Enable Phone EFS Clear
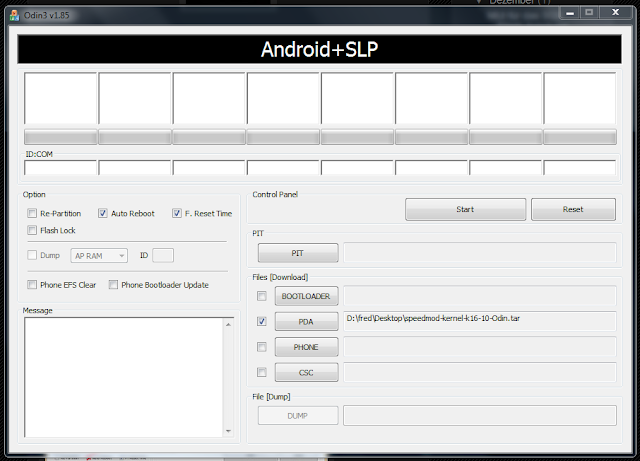This screenshot has width=640, height=461. (x=32, y=285)
